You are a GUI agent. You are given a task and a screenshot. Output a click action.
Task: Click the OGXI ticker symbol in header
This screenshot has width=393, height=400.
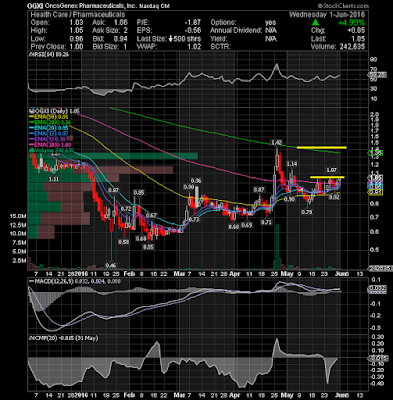36,6
